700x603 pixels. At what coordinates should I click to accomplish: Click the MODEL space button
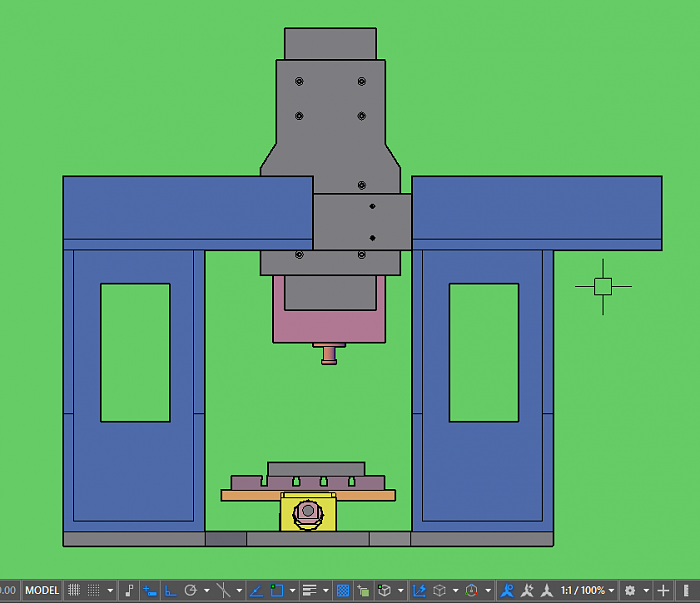point(42,590)
